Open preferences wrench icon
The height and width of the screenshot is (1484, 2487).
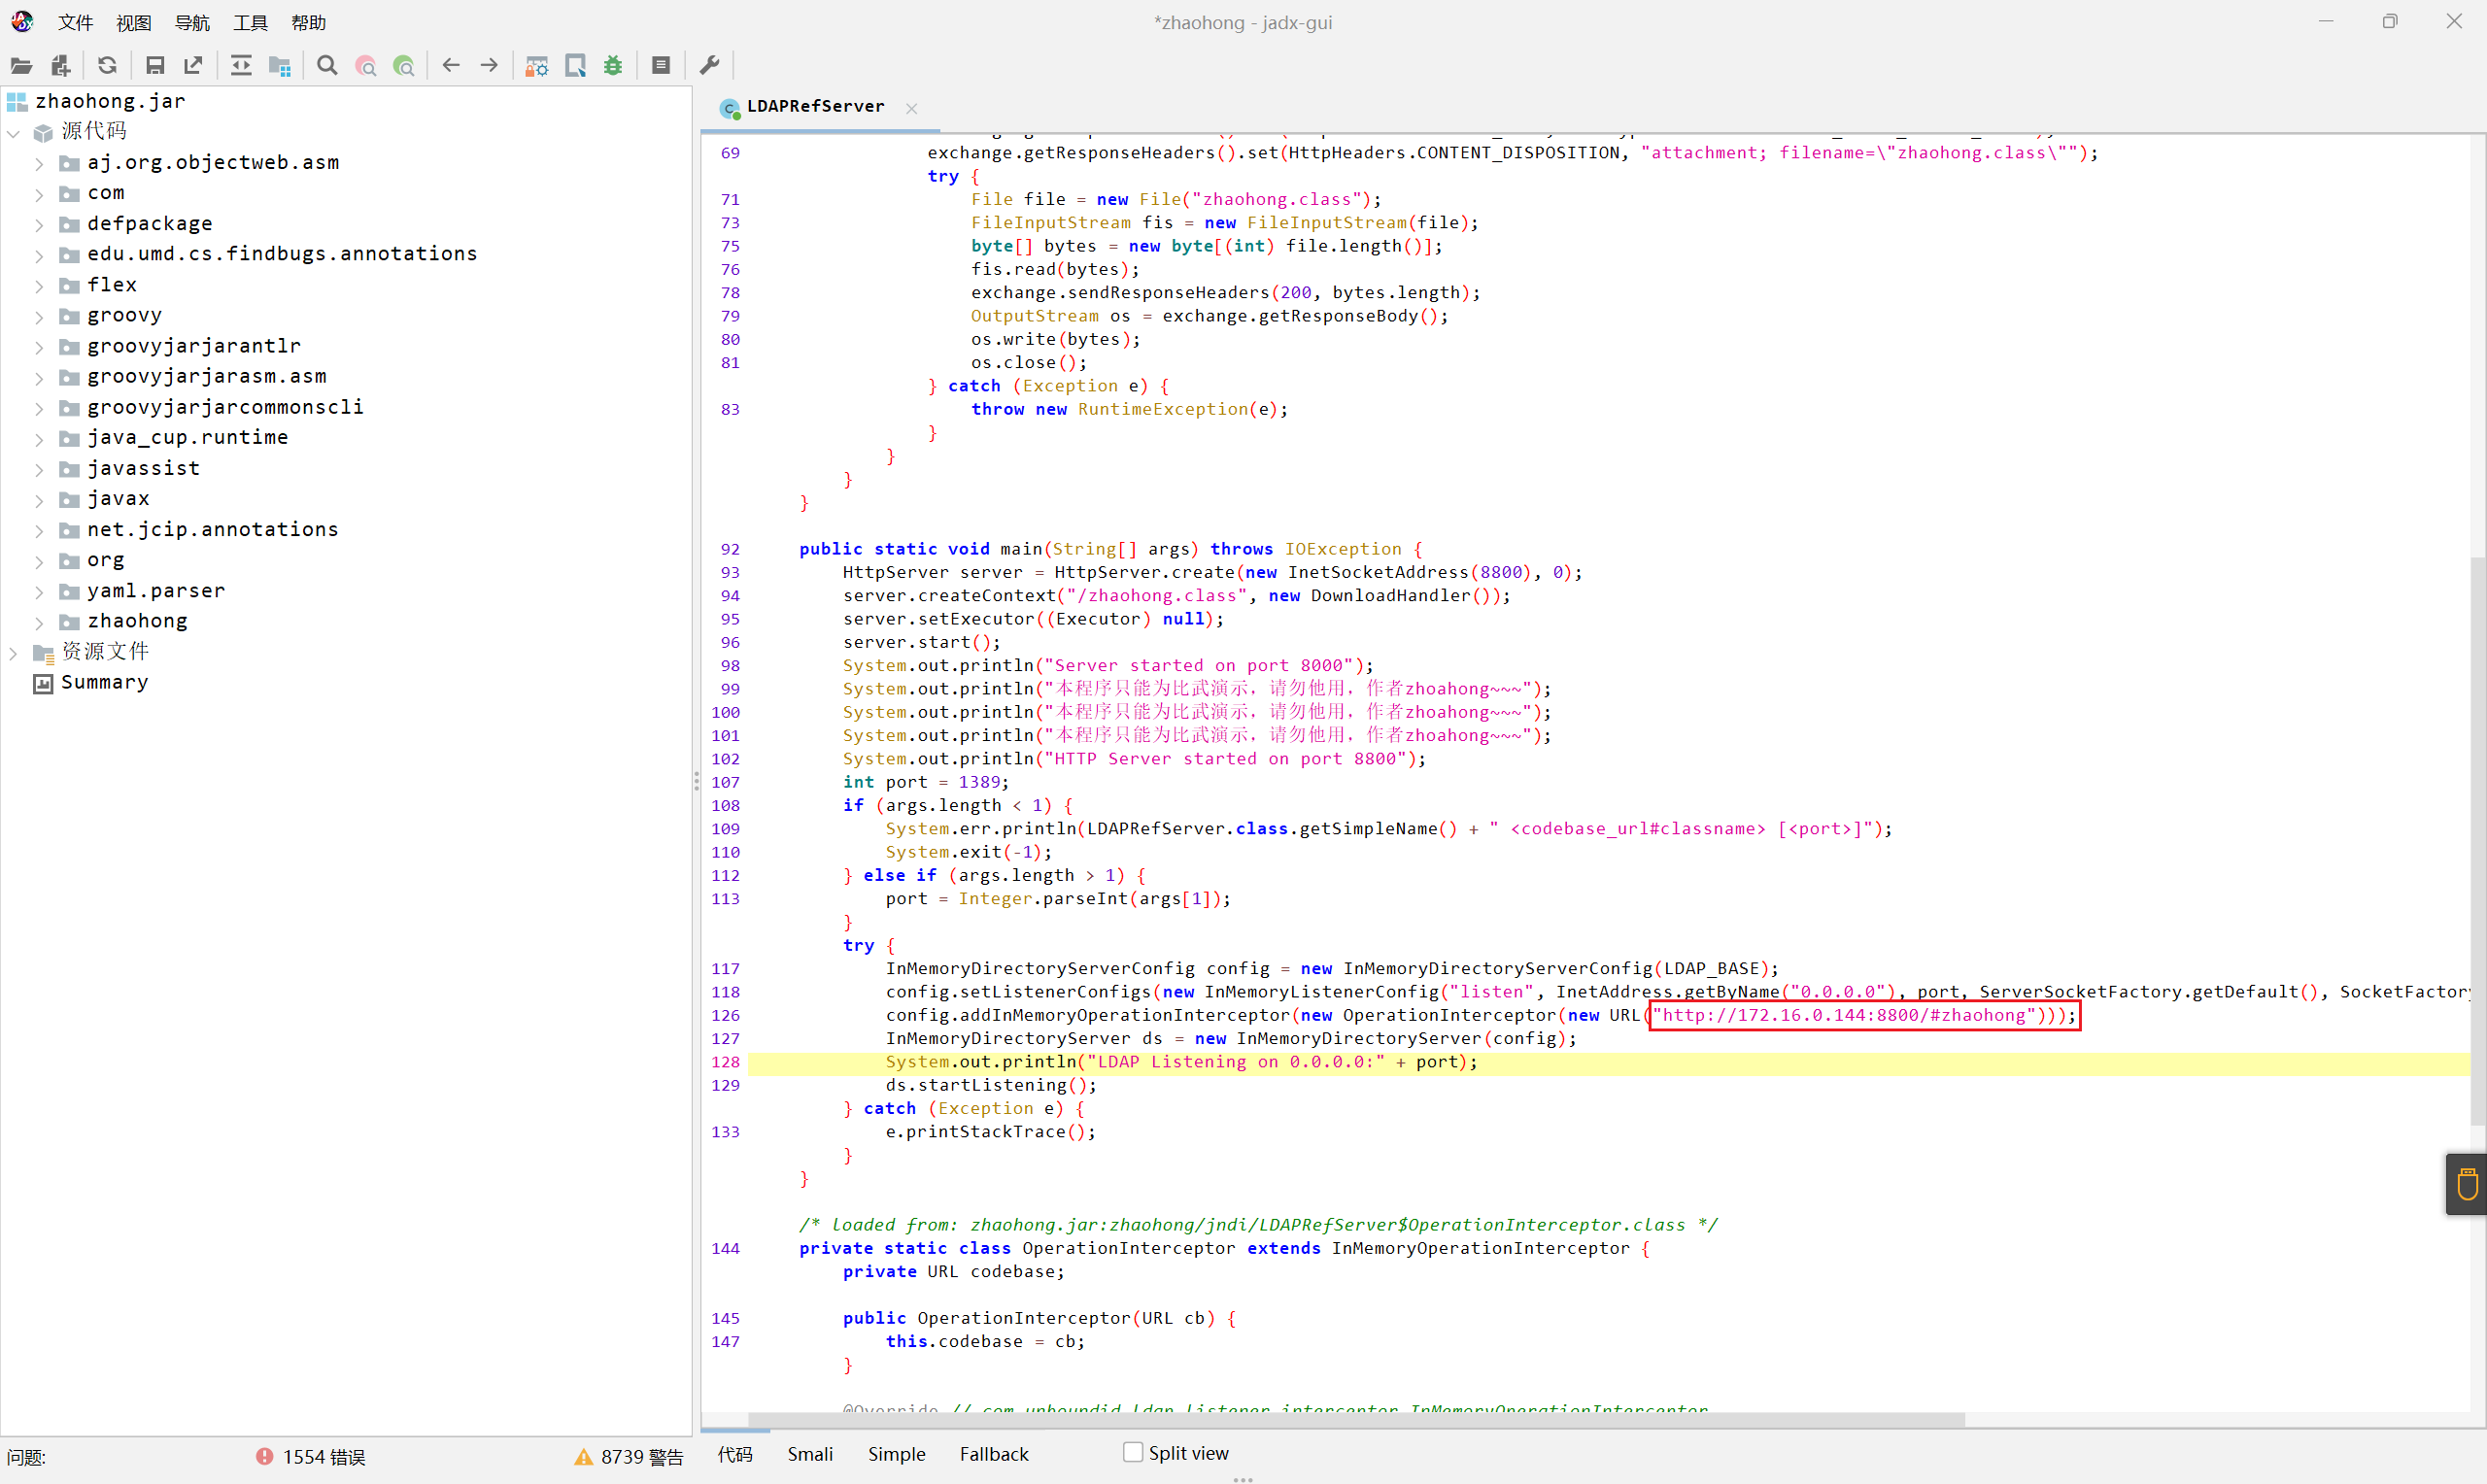point(709,66)
